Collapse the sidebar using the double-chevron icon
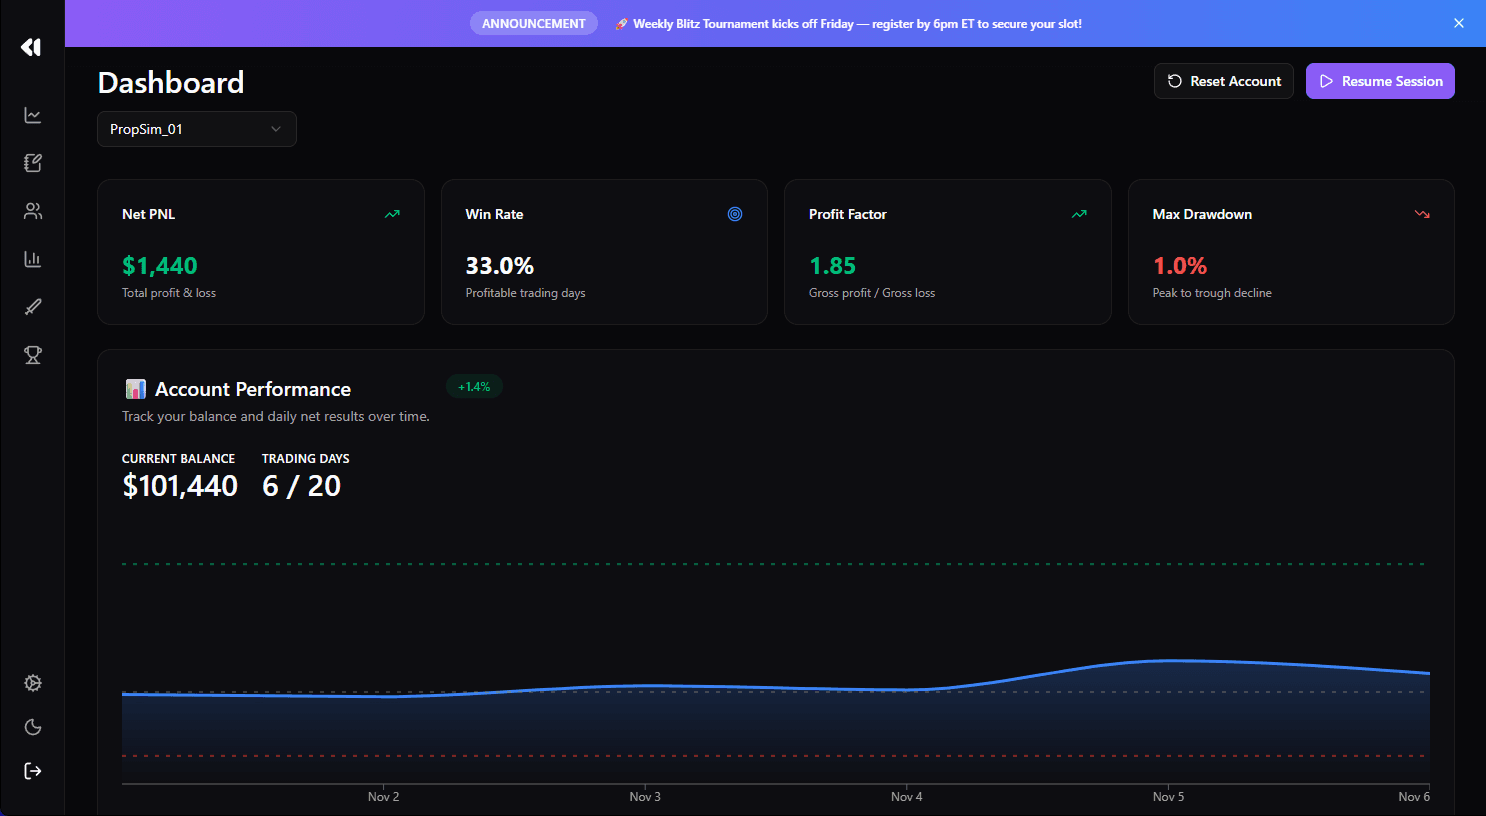The width and height of the screenshot is (1486, 816). point(30,46)
